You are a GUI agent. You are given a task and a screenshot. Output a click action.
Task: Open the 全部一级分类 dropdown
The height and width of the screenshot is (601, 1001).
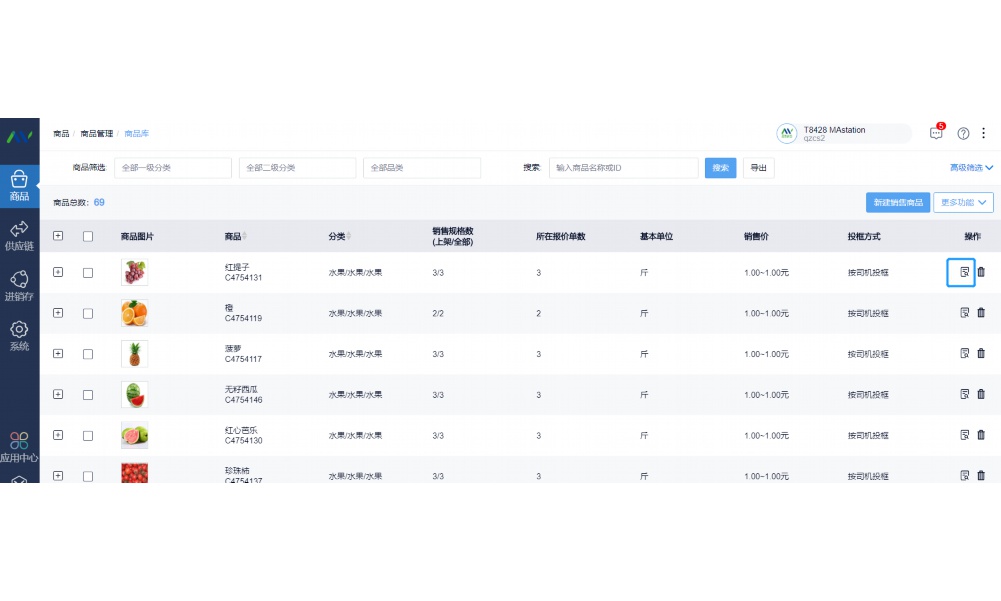coord(172,167)
